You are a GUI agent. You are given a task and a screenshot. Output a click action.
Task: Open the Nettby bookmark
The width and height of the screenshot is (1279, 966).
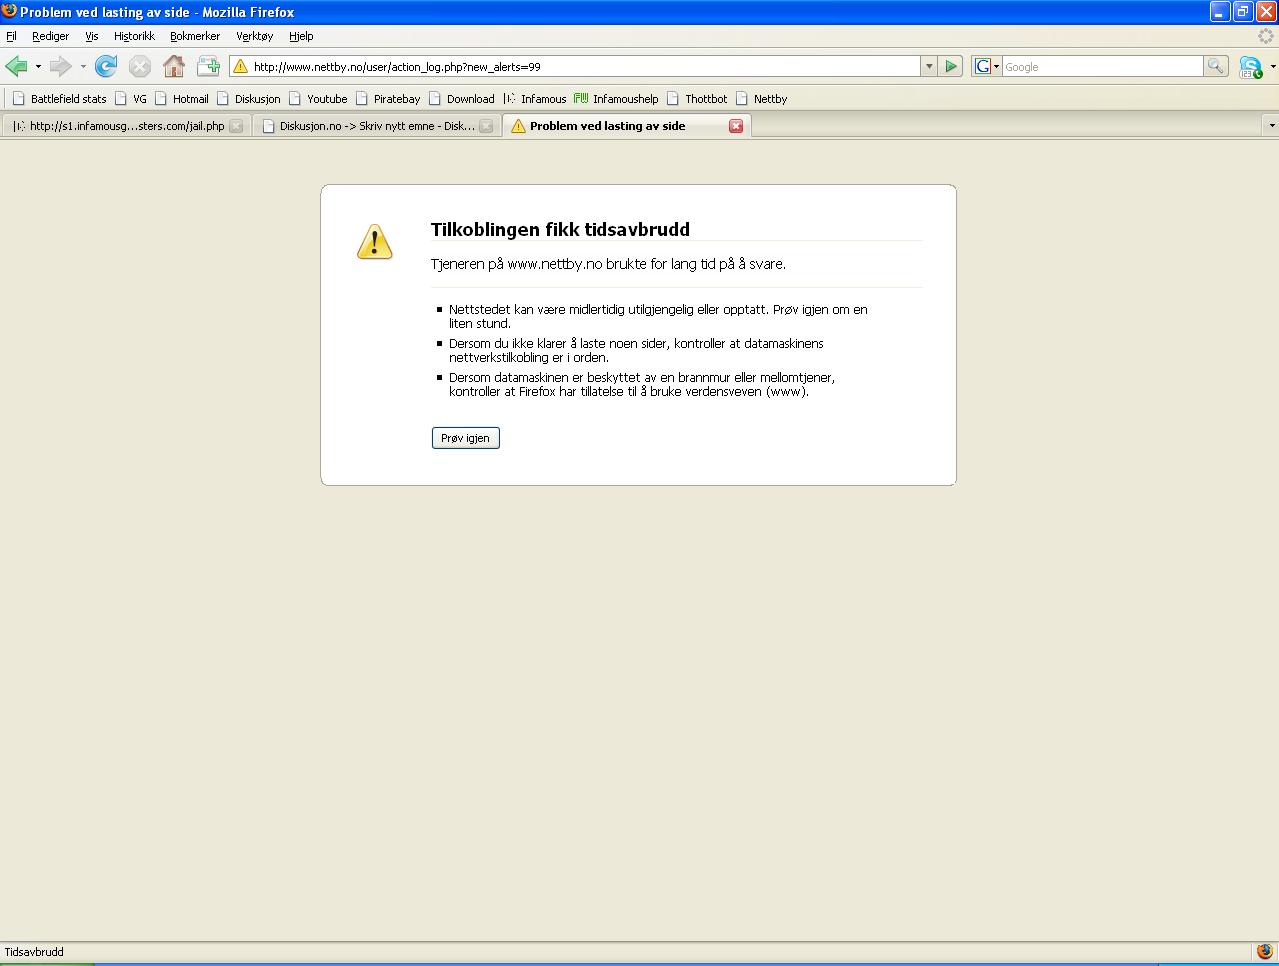pos(761,99)
